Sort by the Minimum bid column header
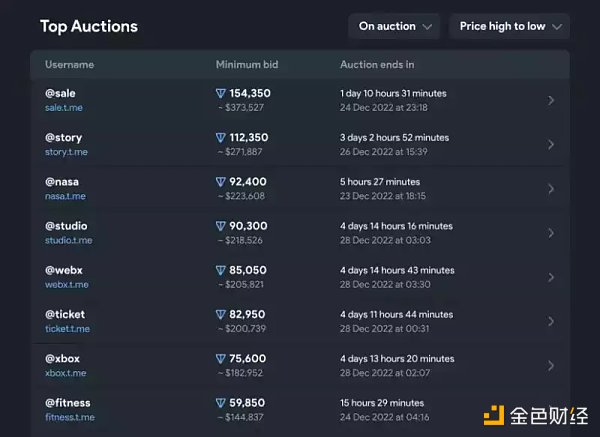This screenshot has height=437, width=600. pyautogui.click(x=247, y=65)
